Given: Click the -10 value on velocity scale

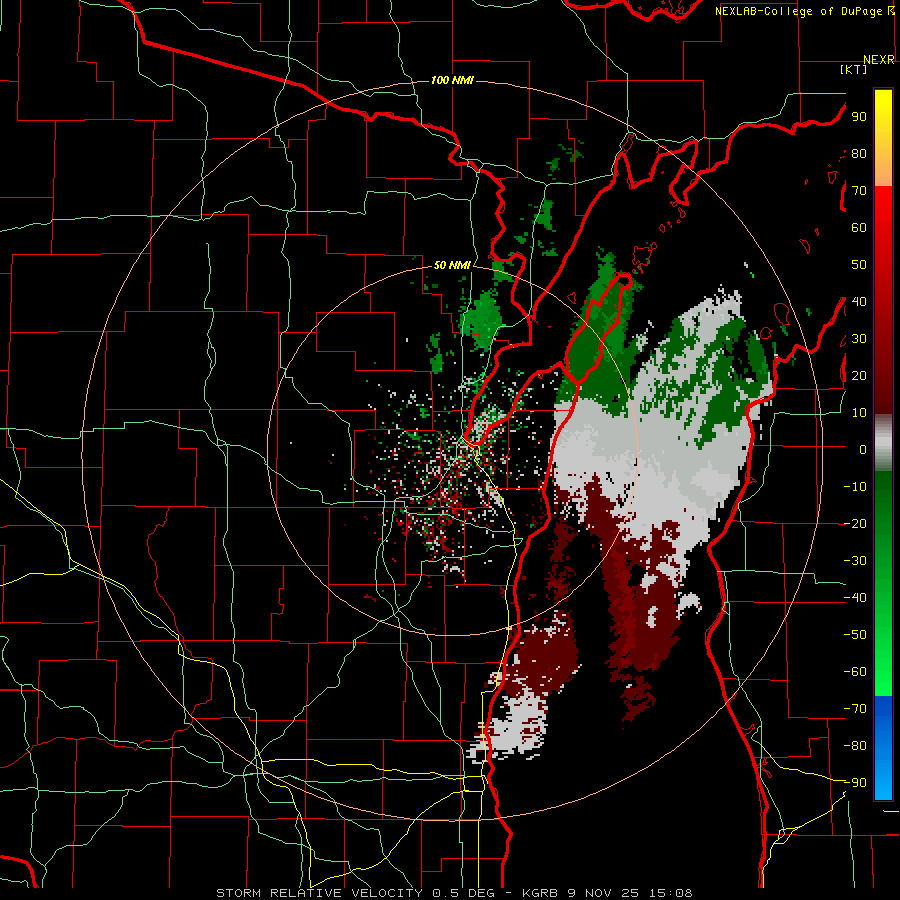Looking at the screenshot, I should pos(855,487).
